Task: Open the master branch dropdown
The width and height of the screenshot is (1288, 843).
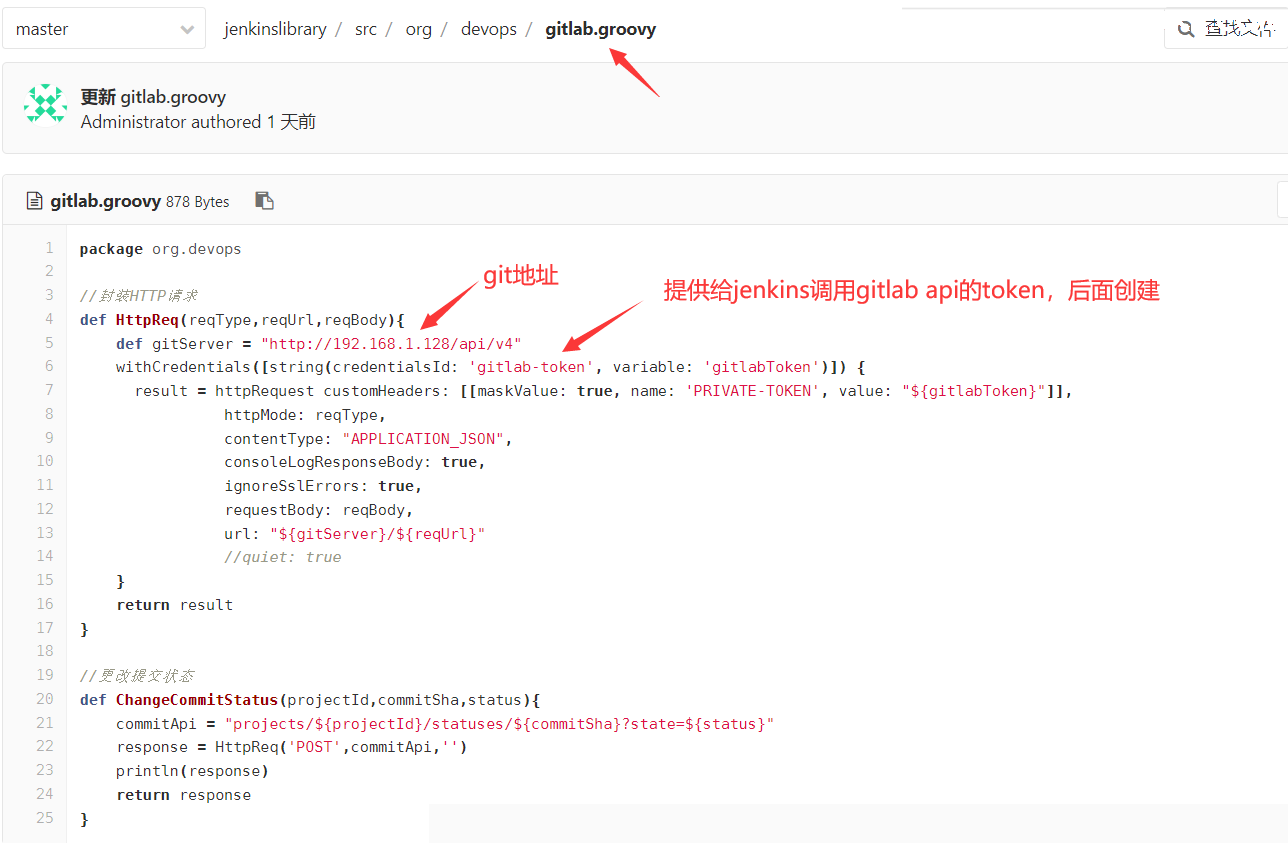Action: [x=104, y=29]
